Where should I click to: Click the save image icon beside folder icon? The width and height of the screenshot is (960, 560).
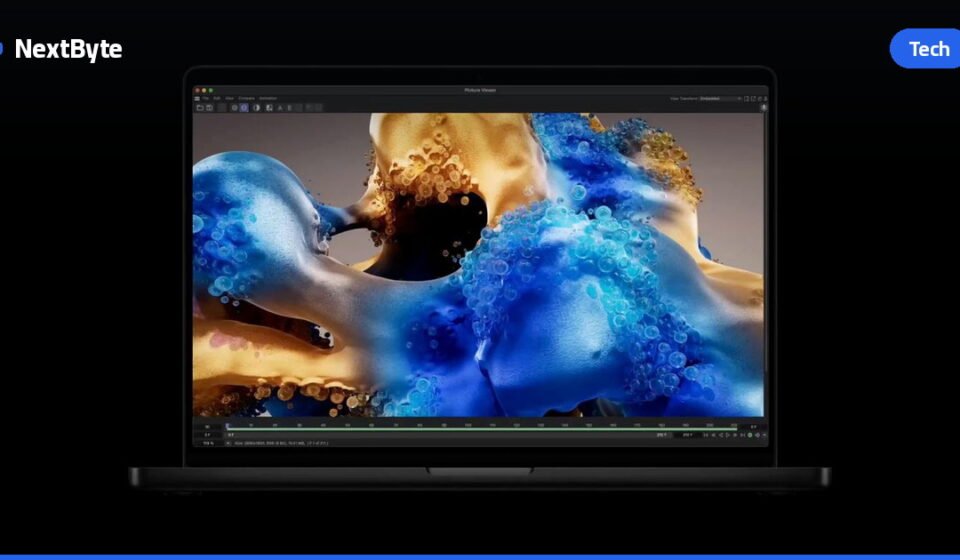(209, 108)
